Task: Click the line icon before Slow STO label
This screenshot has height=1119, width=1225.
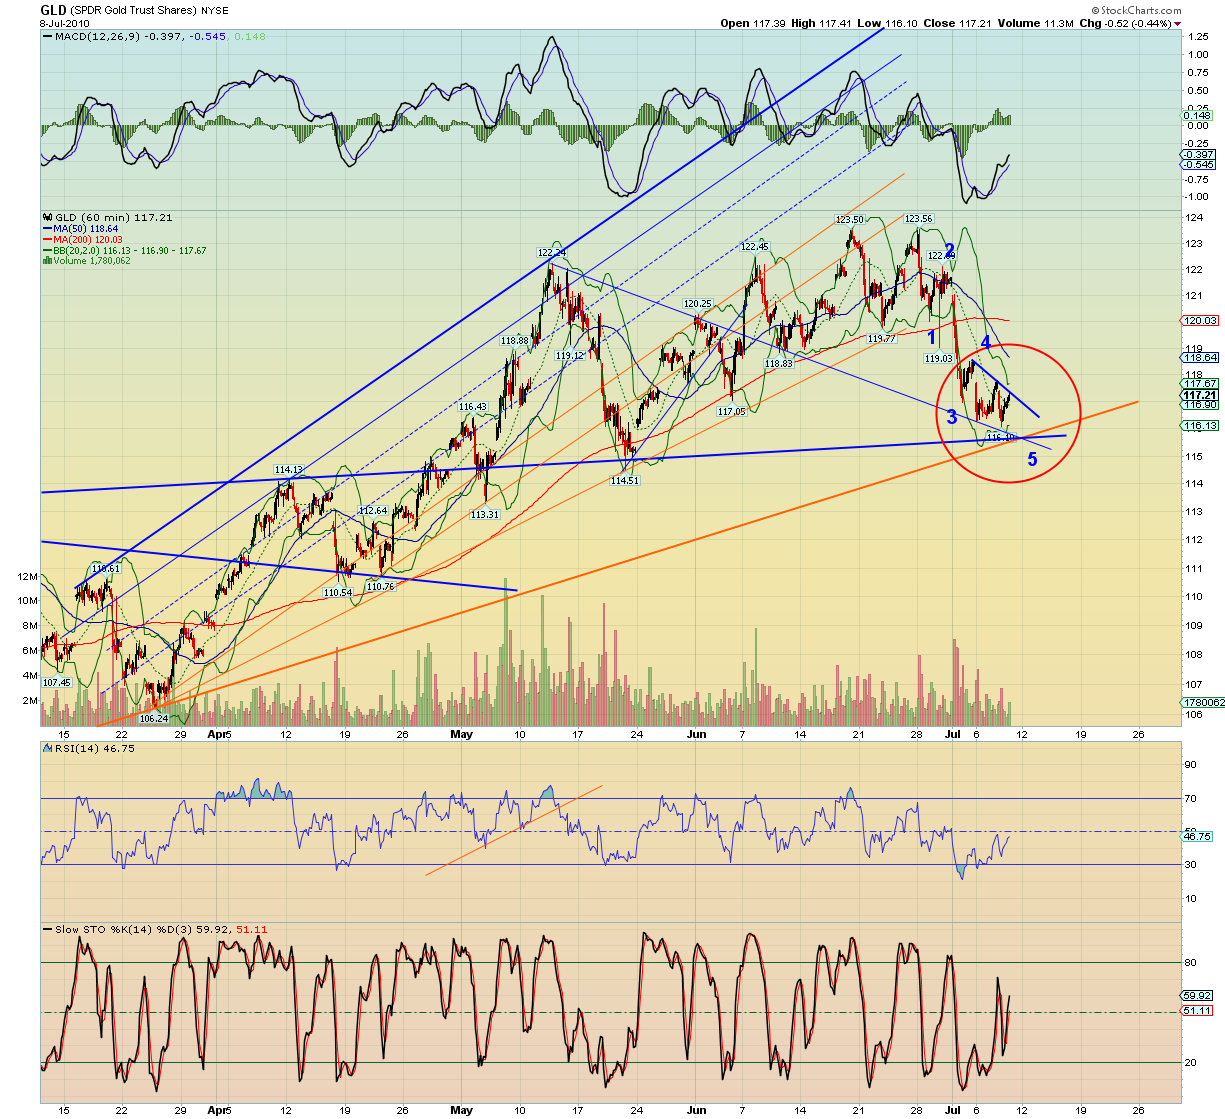Action: [47, 930]
